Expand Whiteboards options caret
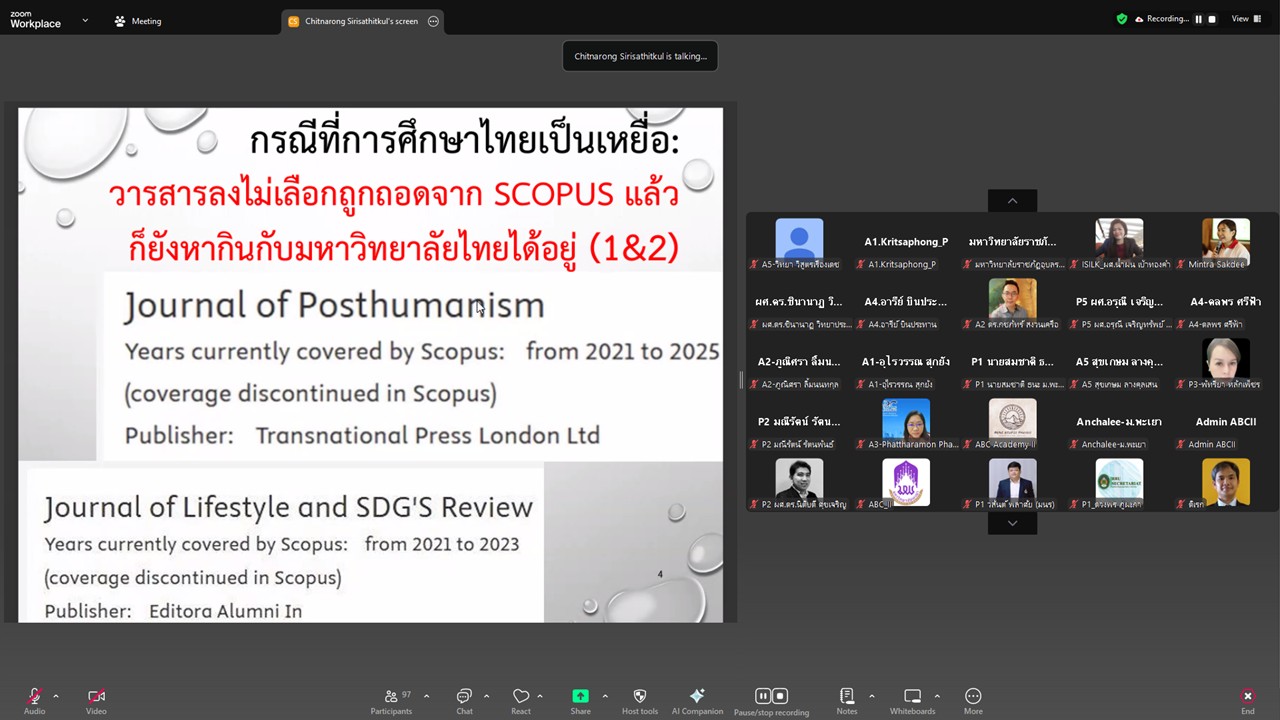 (937, 696)
